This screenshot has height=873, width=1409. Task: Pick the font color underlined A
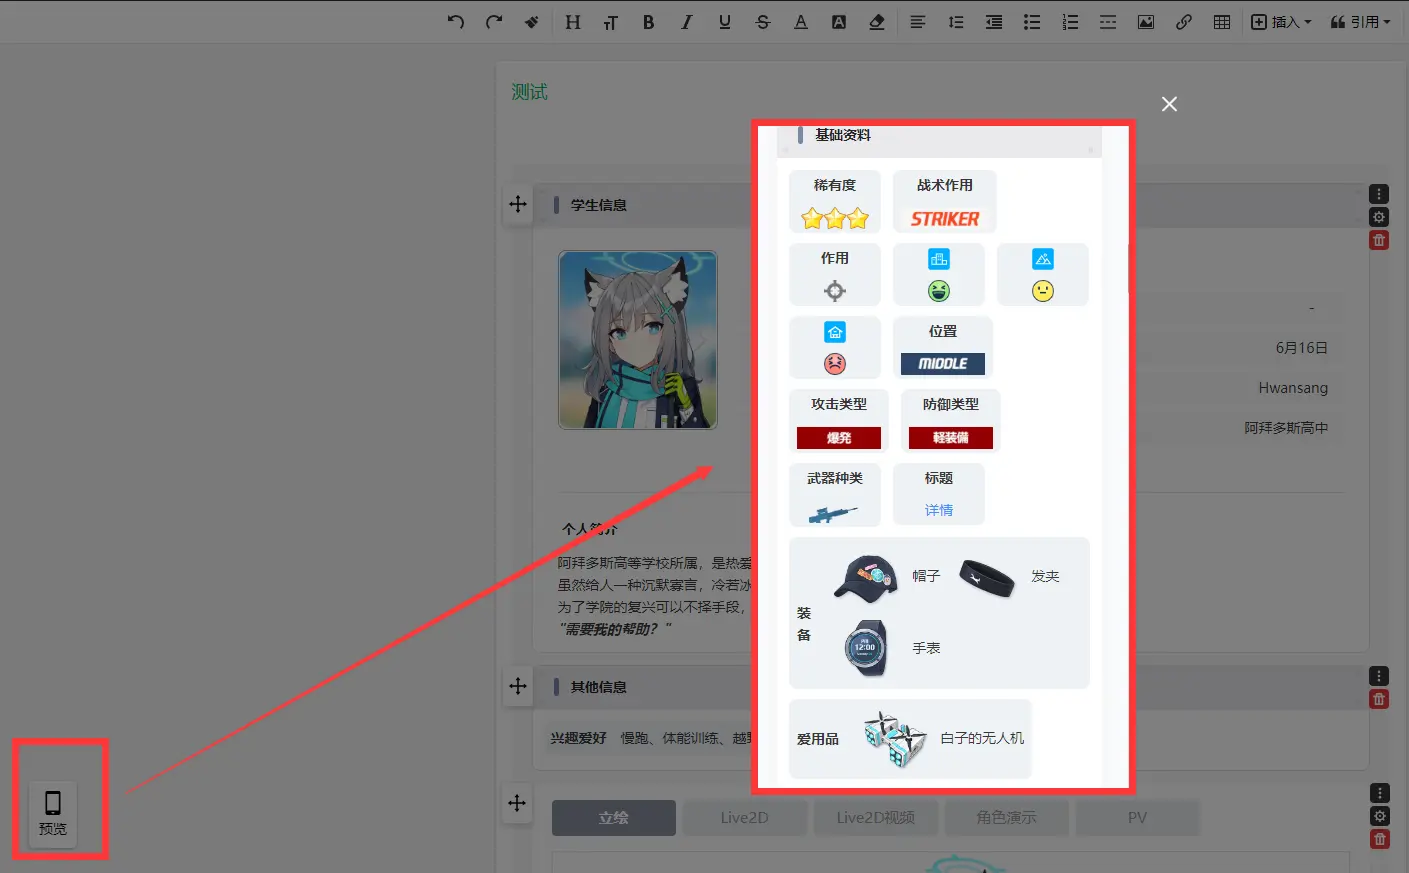[801, 22]
